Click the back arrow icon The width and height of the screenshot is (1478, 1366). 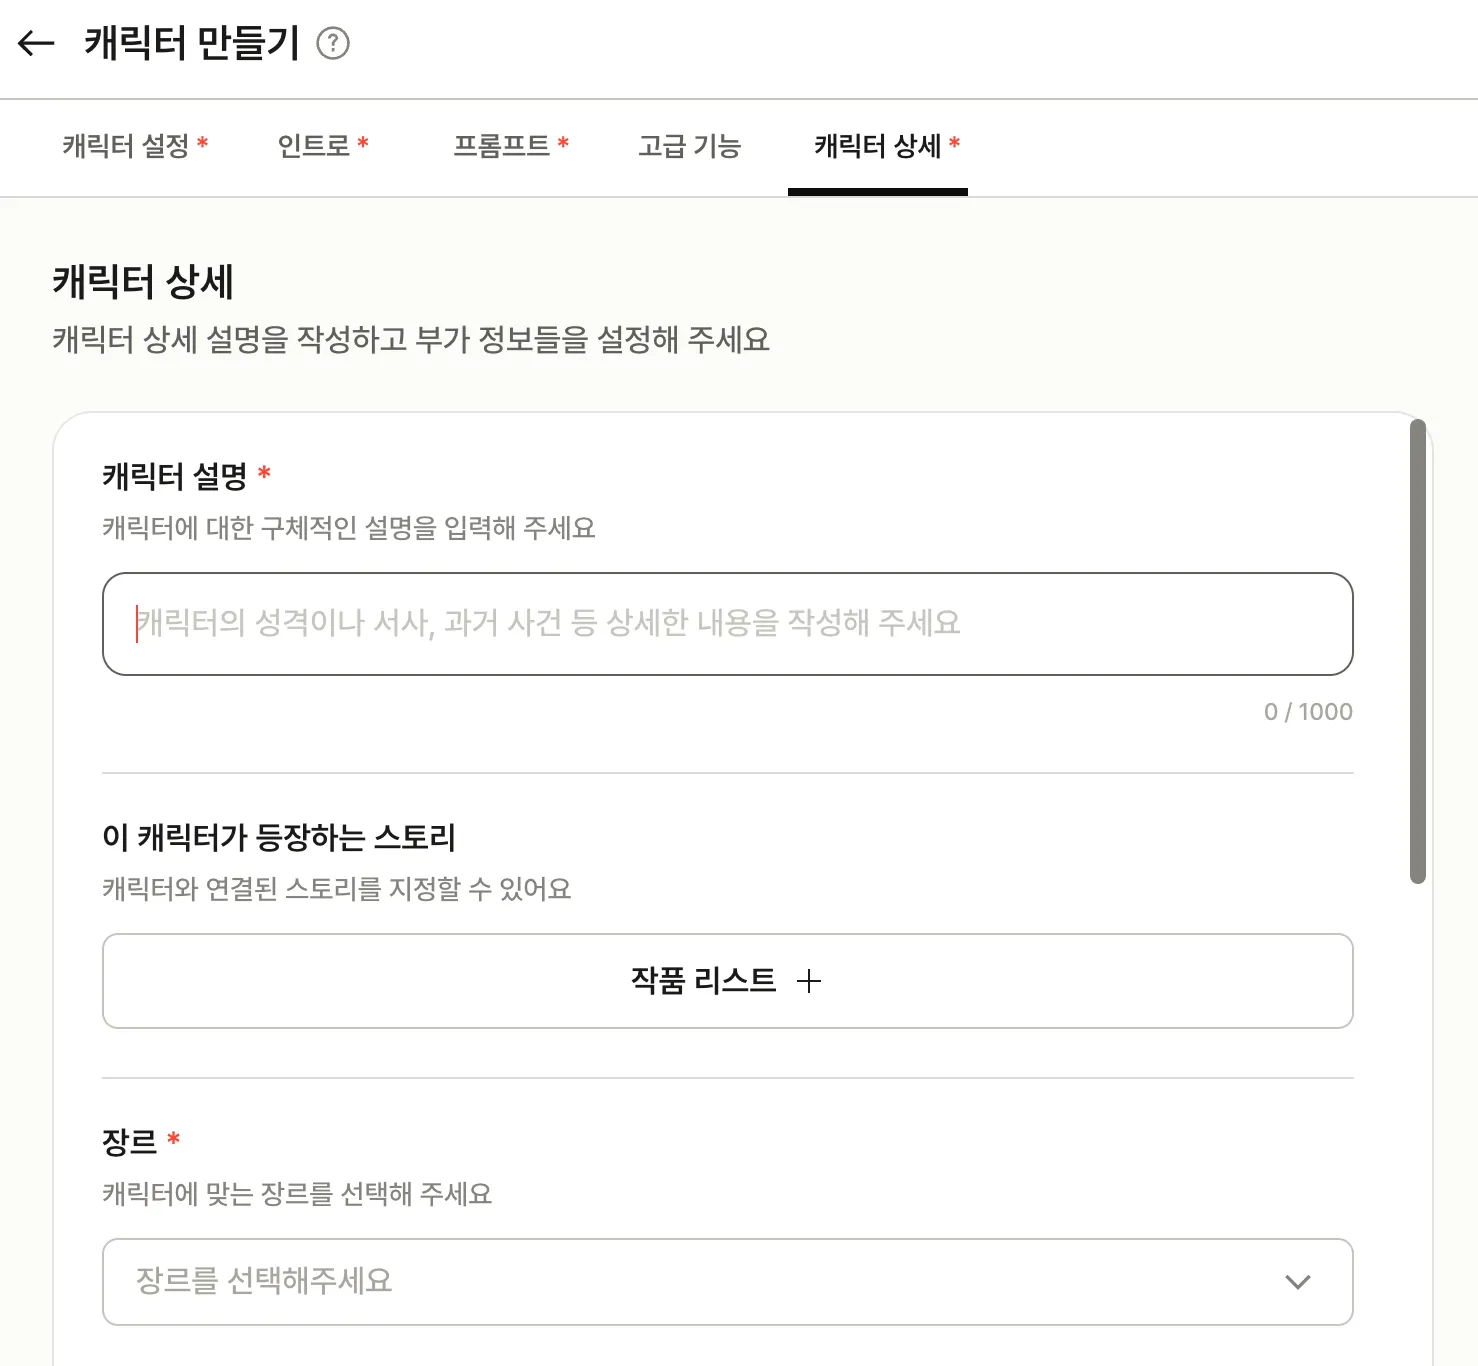tap(37, 43)
